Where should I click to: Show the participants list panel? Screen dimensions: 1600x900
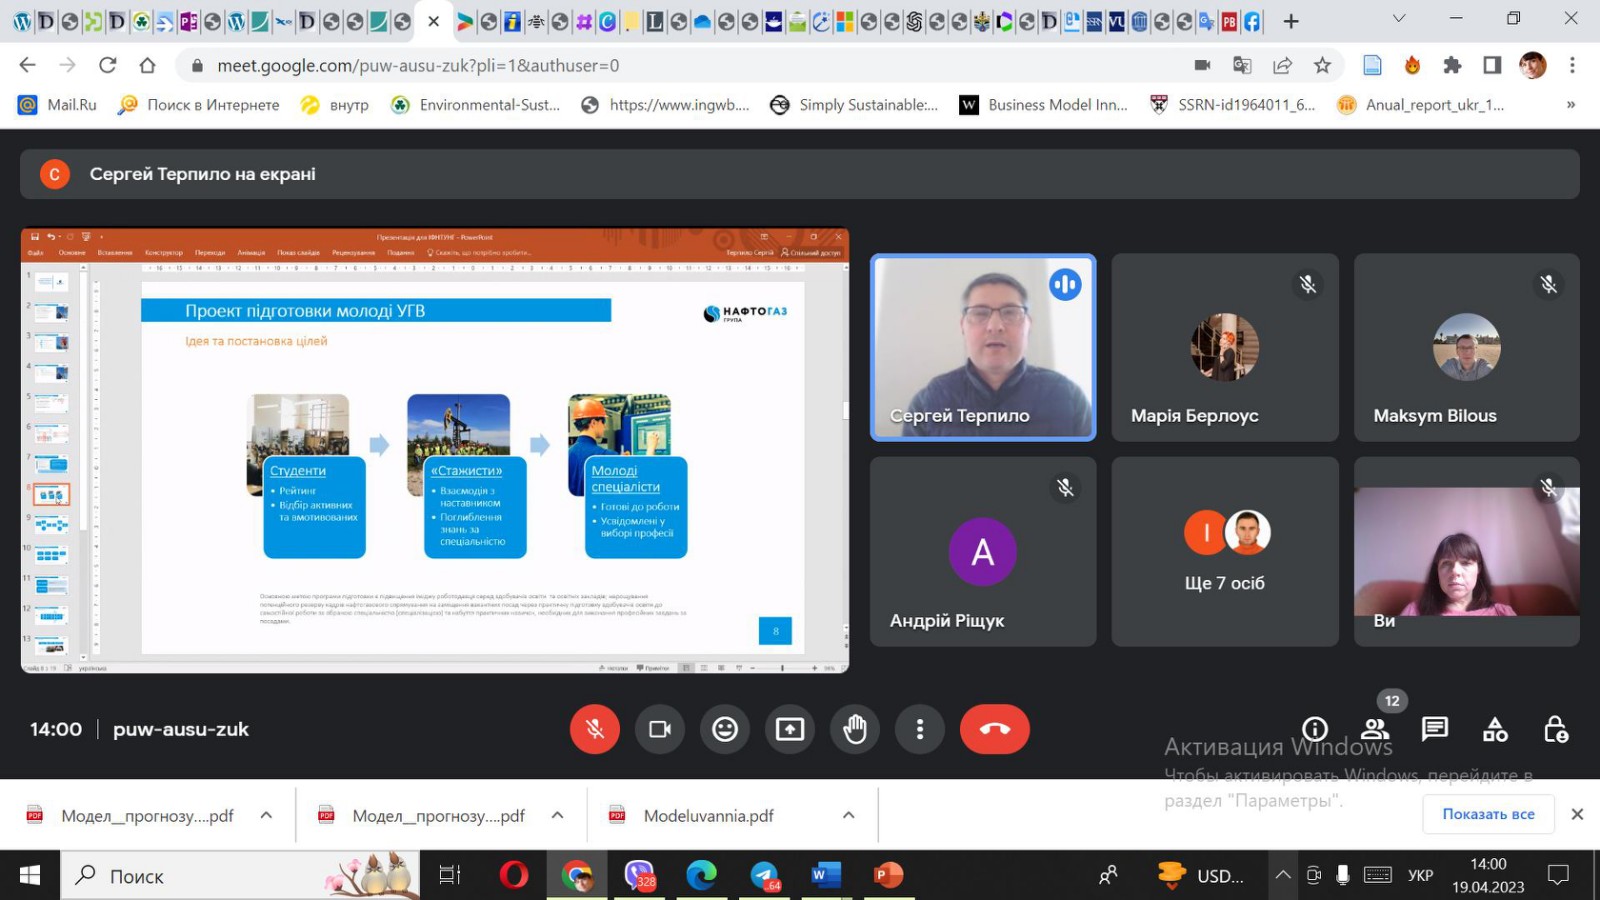coord(1375,729)
